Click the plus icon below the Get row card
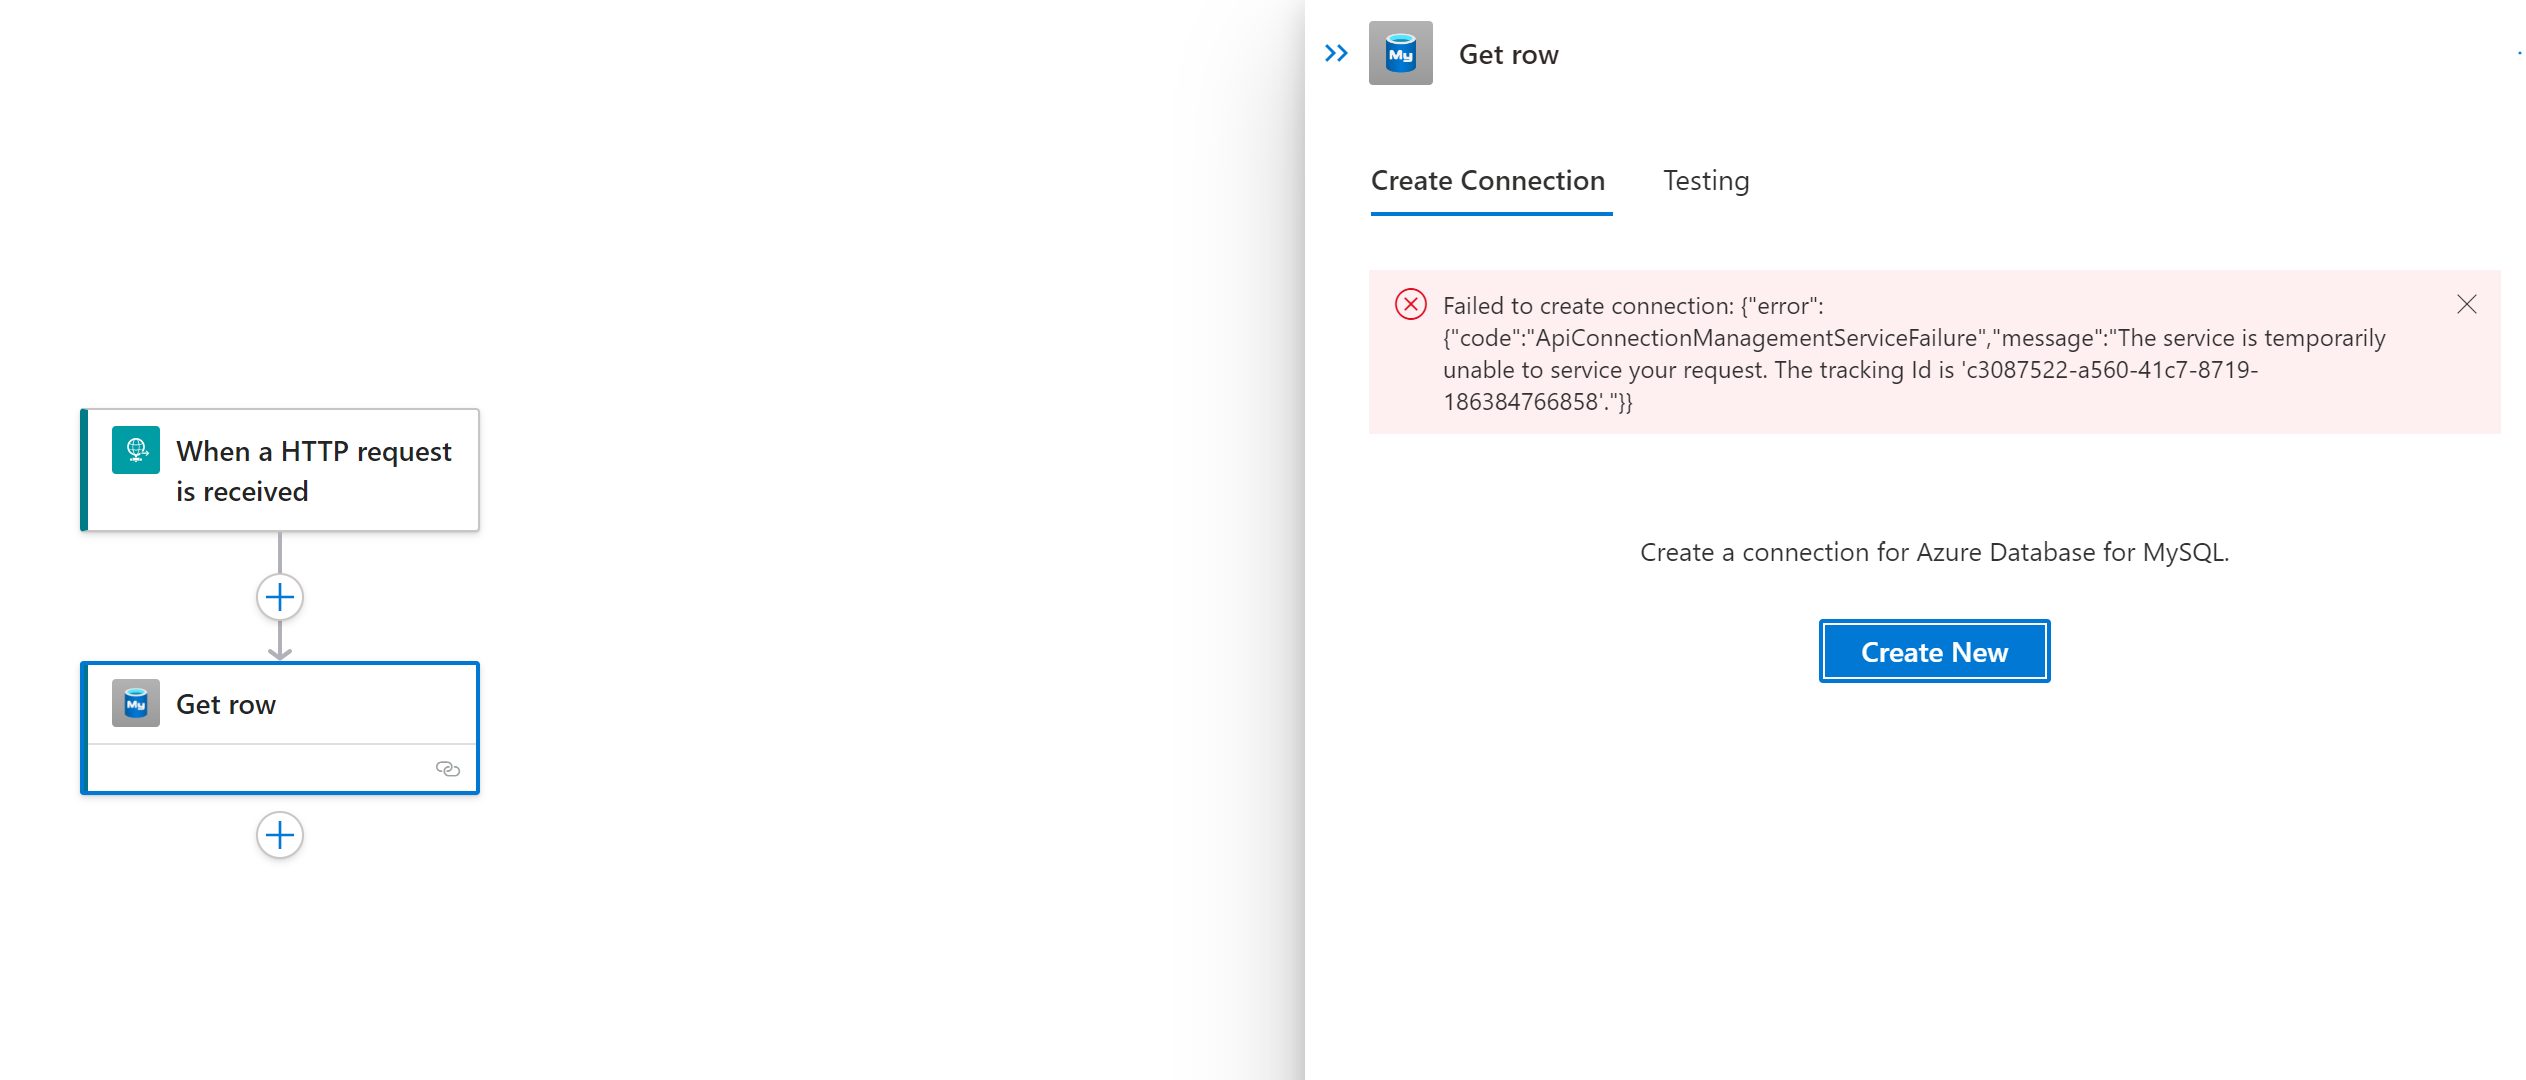 279,835
